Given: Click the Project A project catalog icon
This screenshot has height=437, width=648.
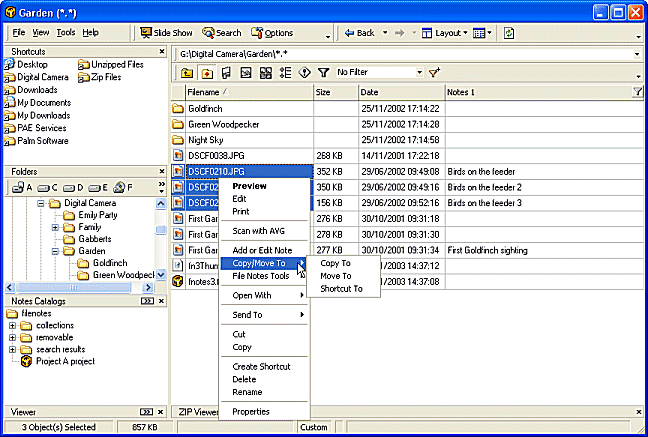Looking at the screenshot, I should tap(27, 361).
